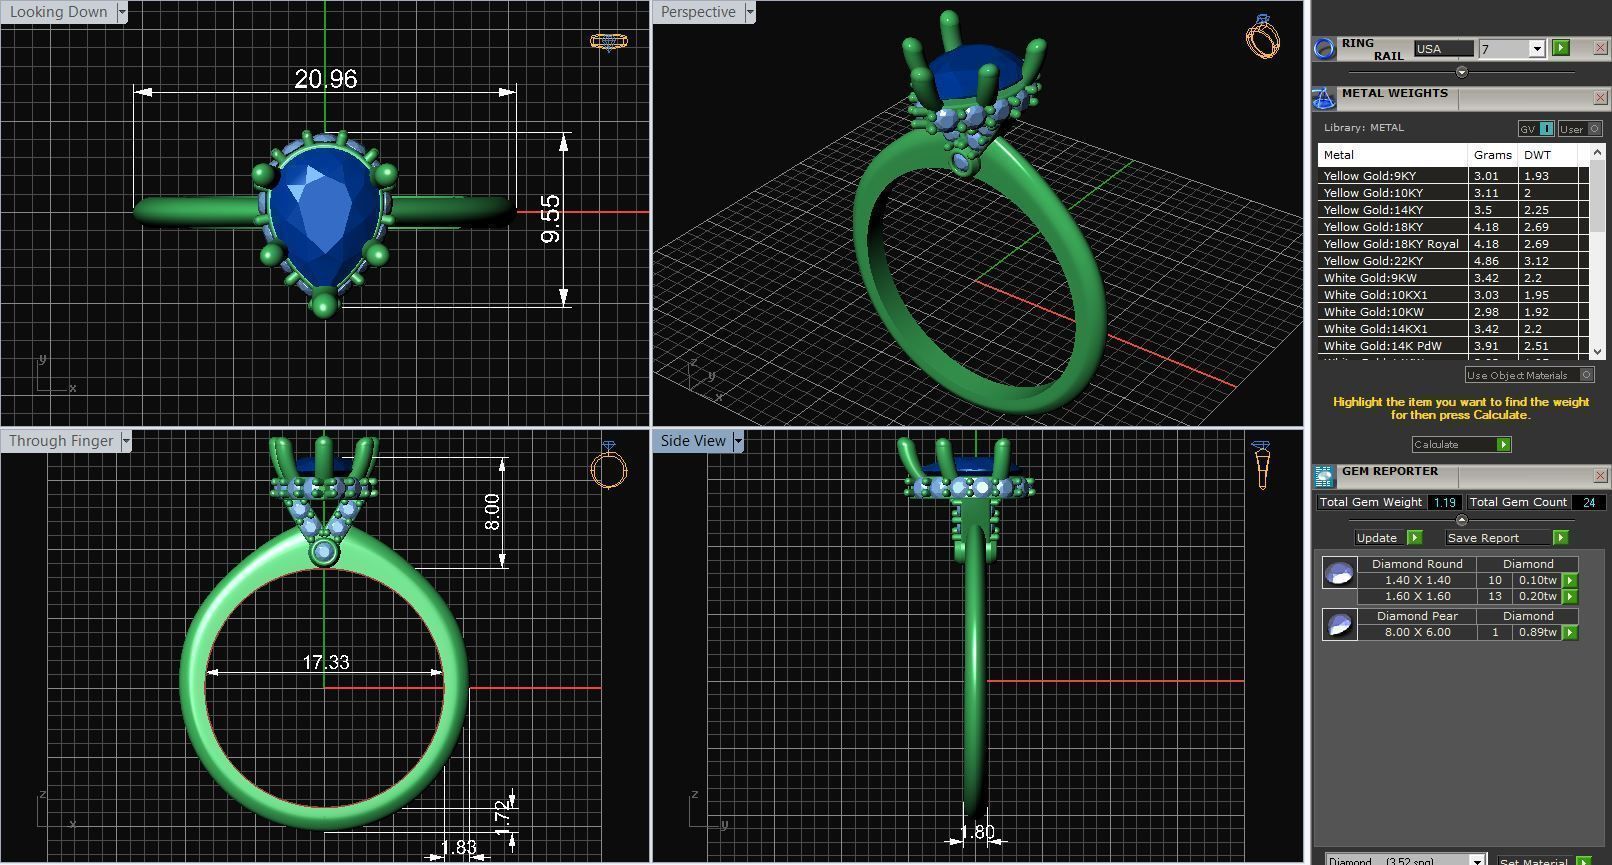Click the 8.00 X 6.00 gem size cell
Screen dimensions: 1612x865
pos(1417,633)
